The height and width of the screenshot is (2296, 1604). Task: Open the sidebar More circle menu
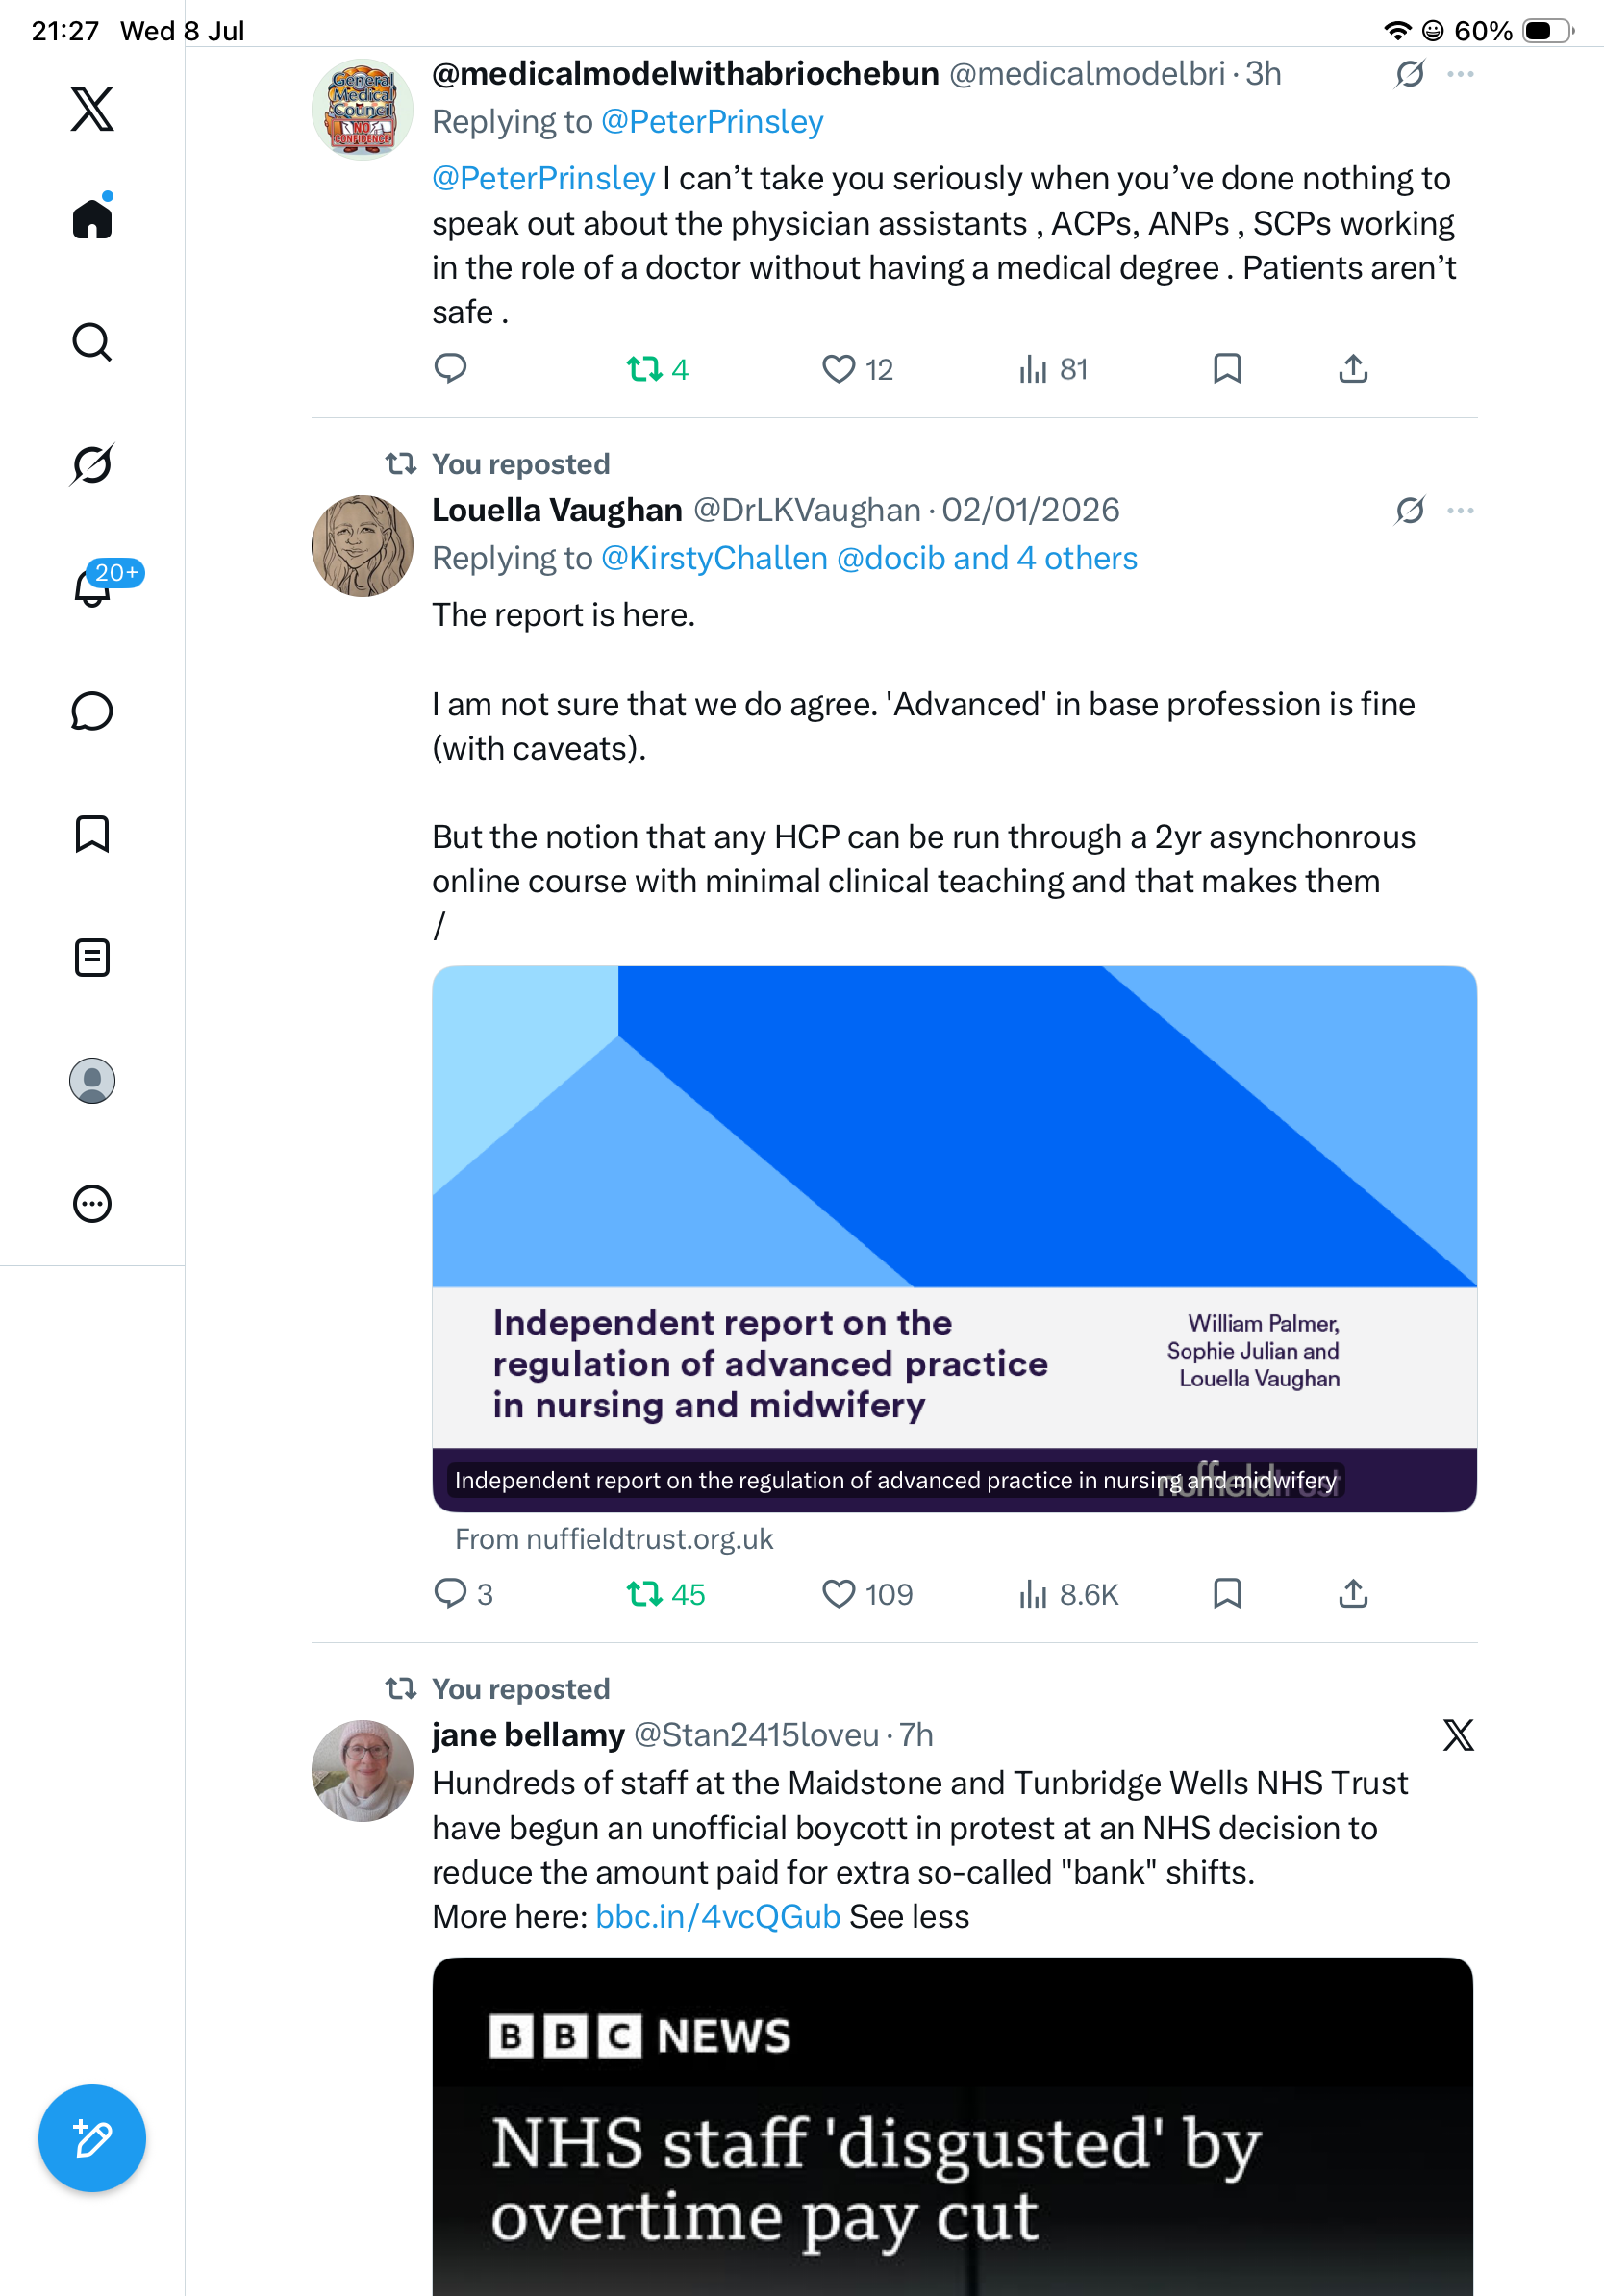92,1204
